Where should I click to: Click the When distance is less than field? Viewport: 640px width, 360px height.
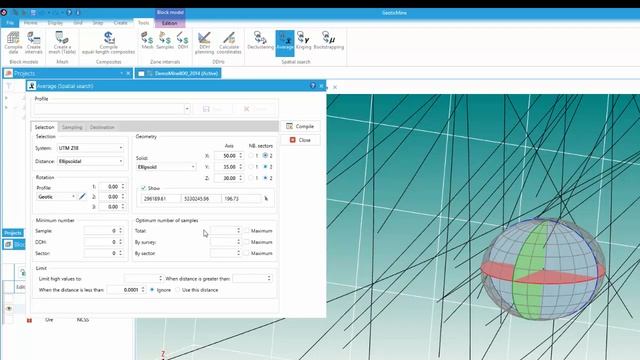126,290
